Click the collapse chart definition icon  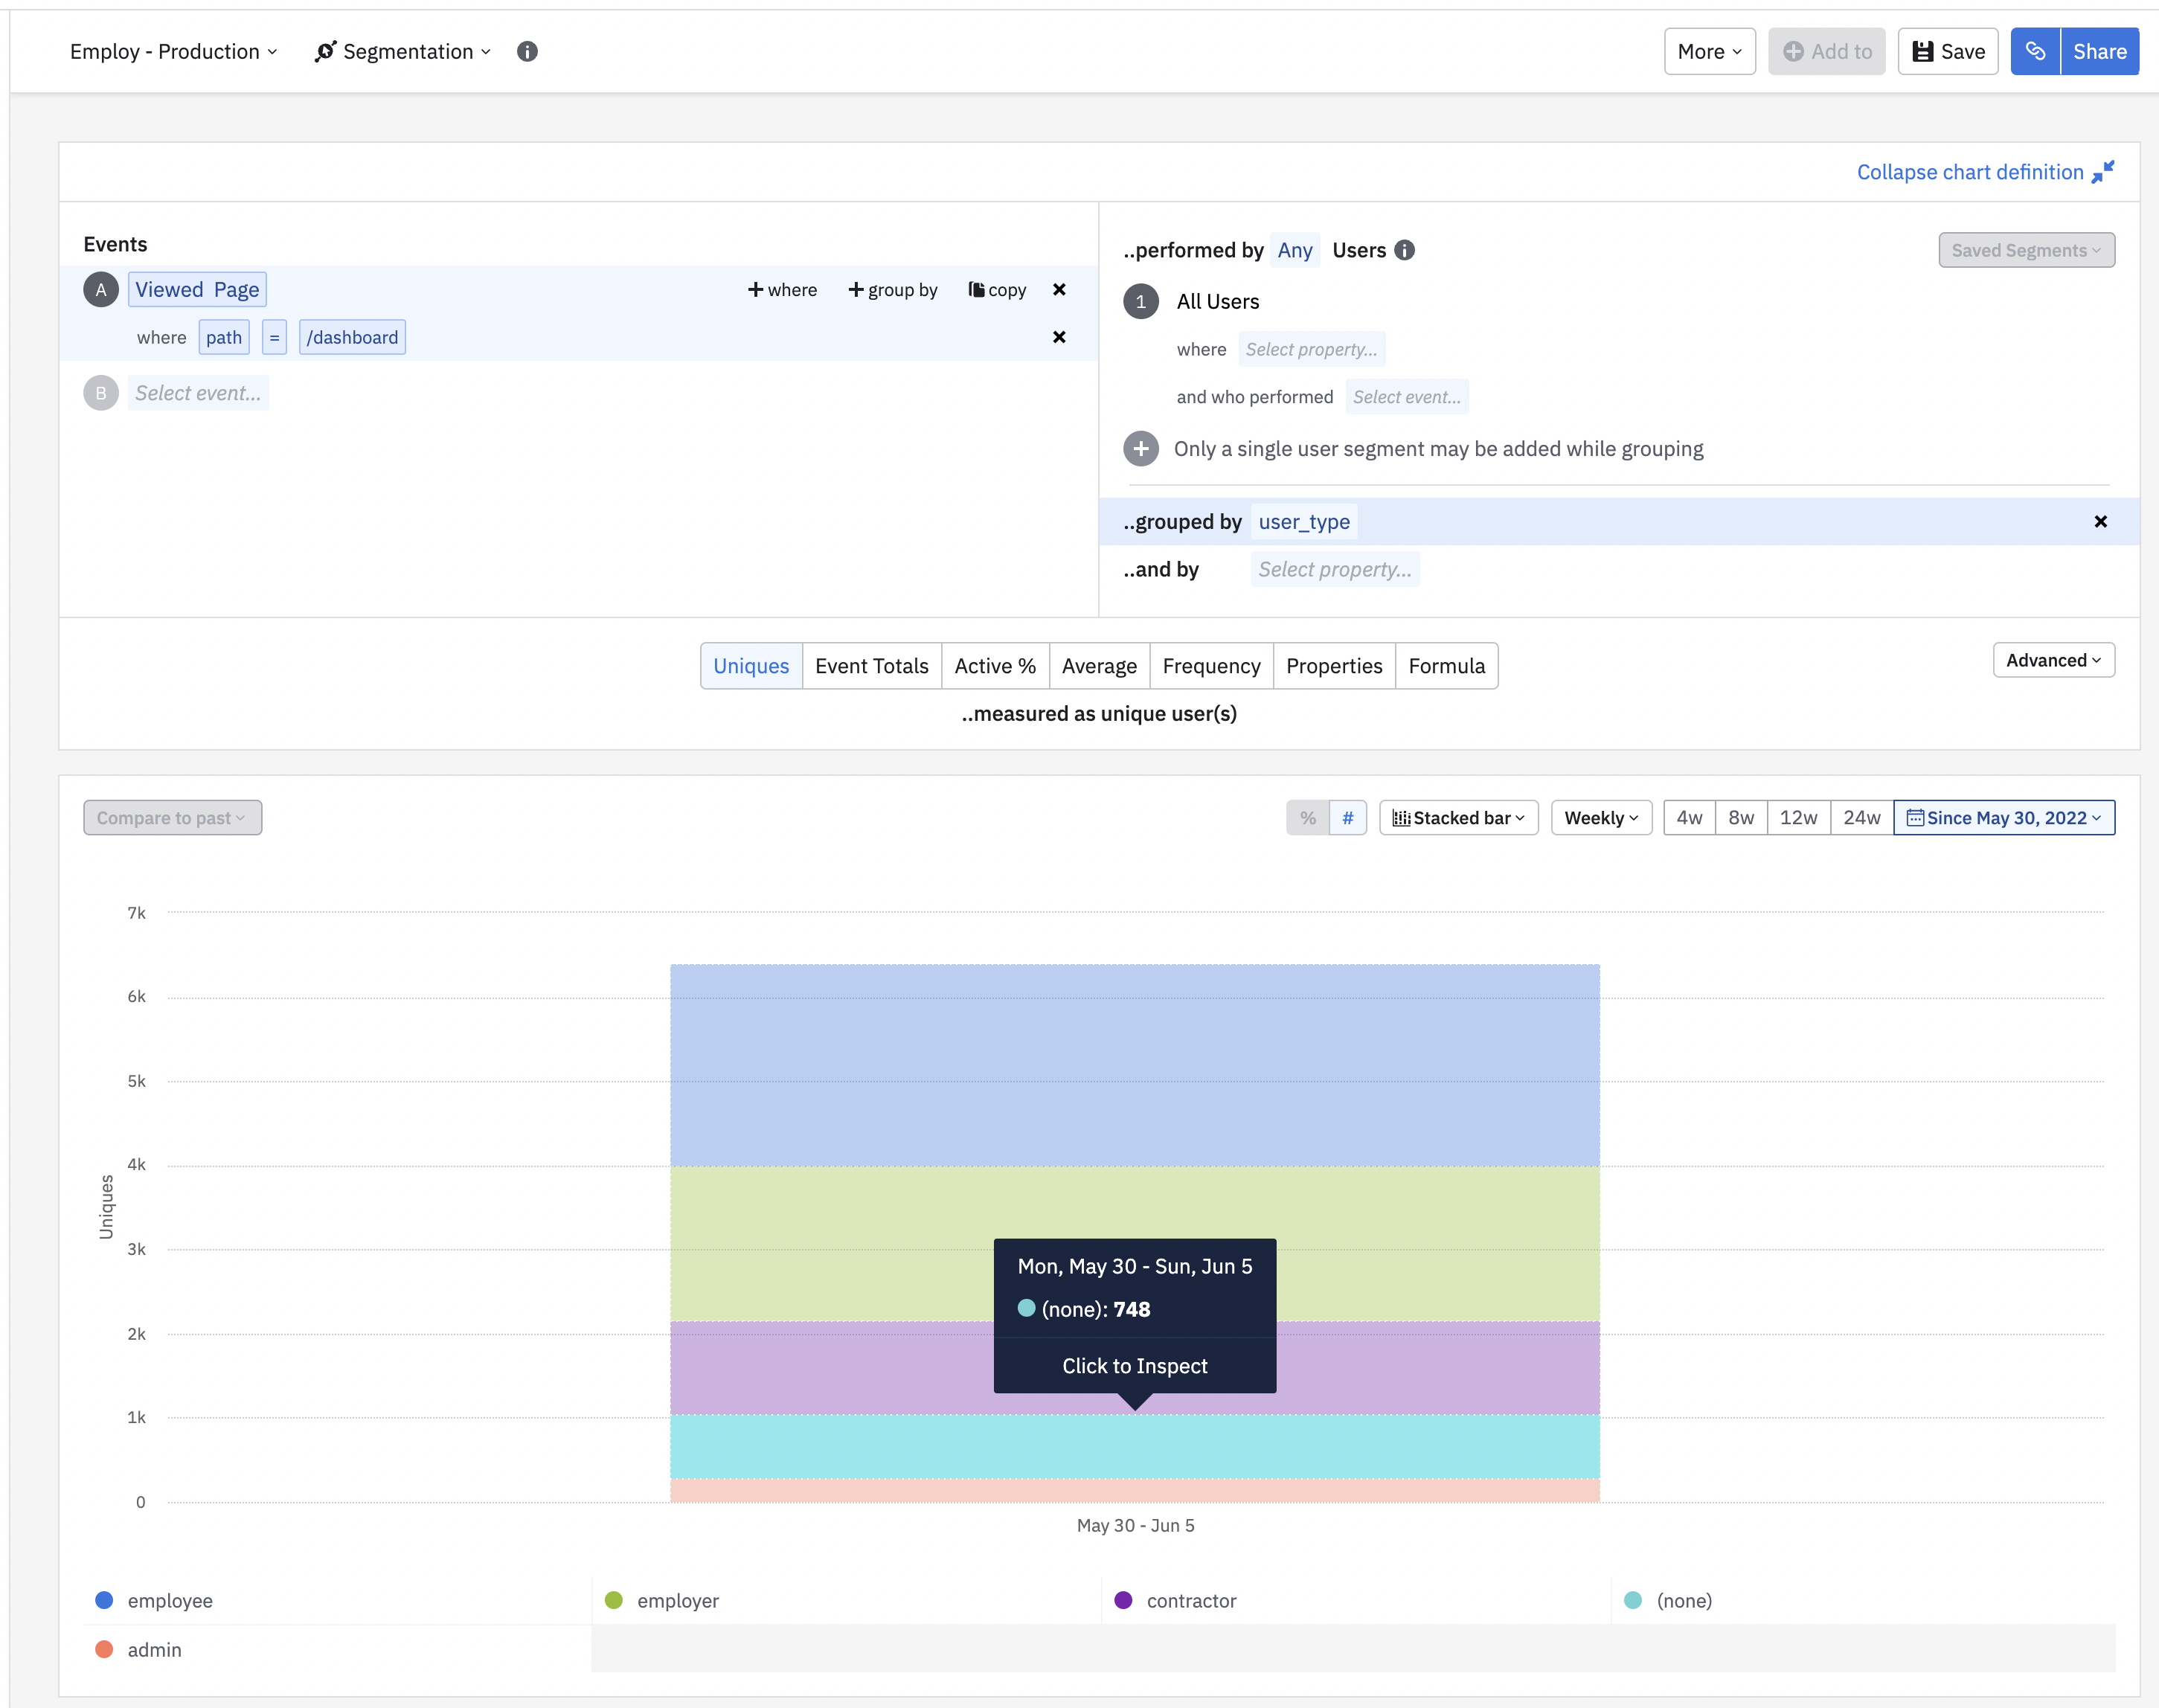pyautogui.click(x=2103, y=172)
